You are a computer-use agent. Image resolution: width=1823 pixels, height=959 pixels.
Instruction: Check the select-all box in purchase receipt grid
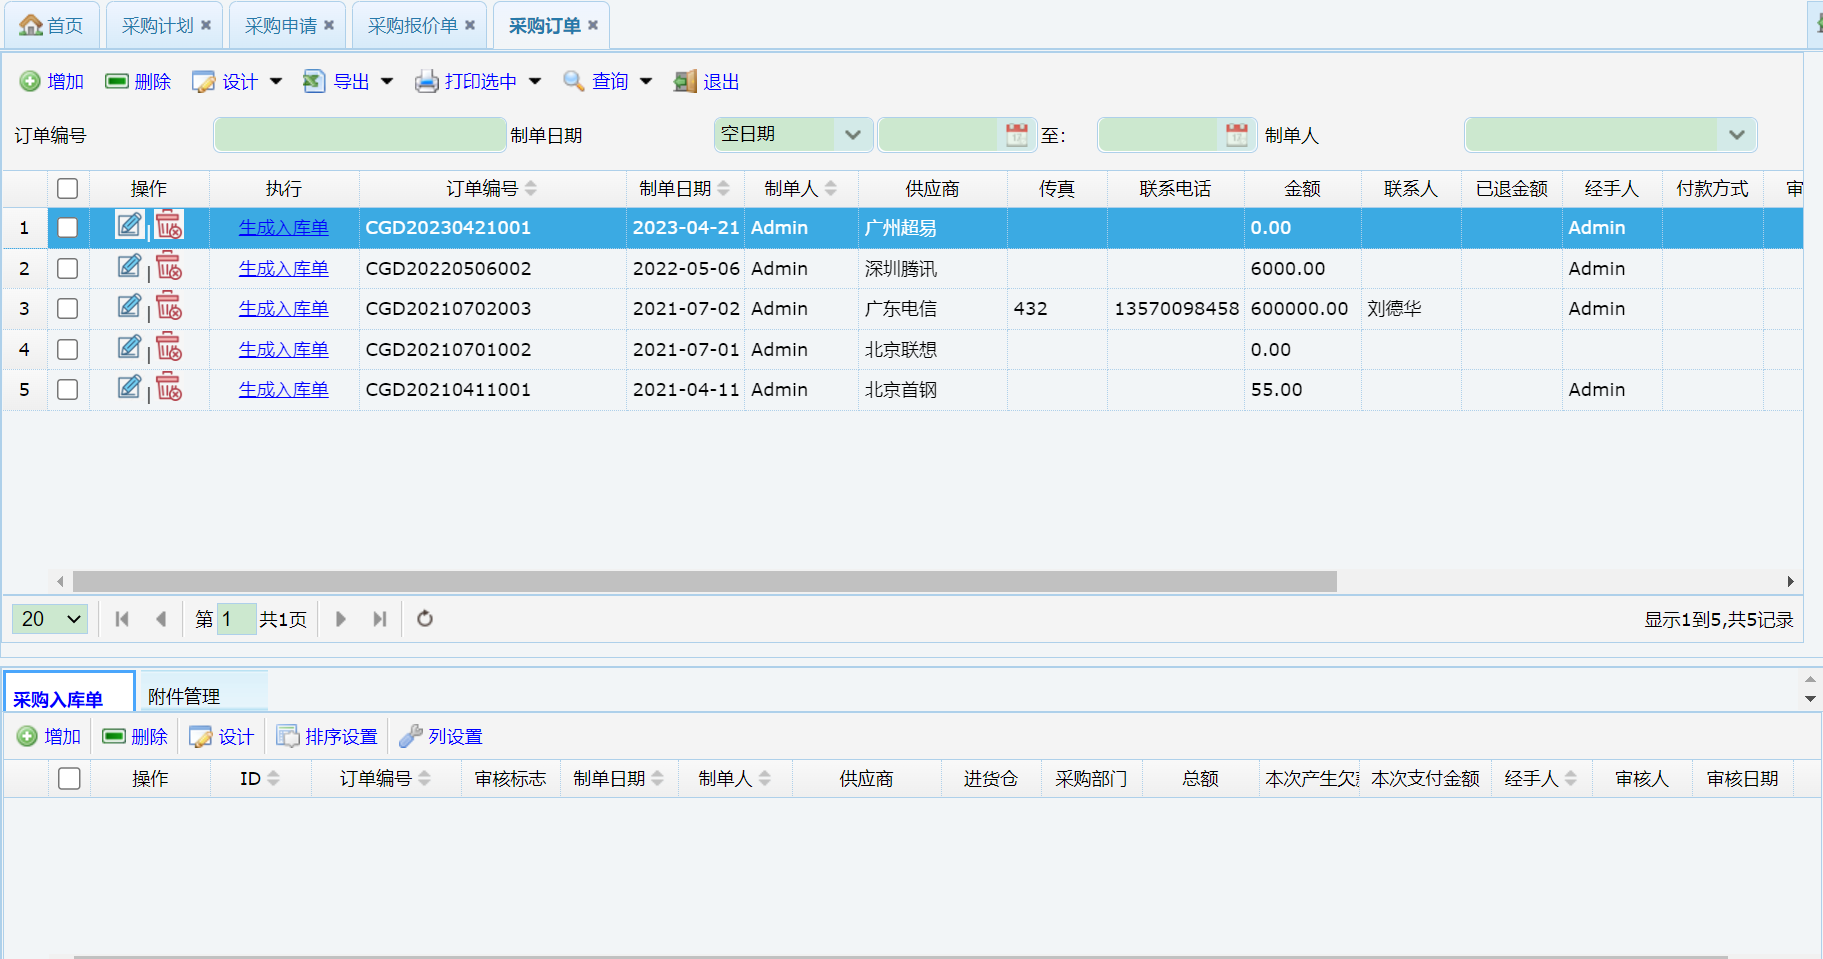coord(69,779)
